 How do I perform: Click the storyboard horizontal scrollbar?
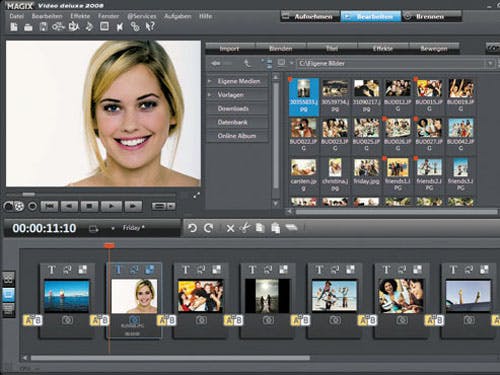coord(170,358)
